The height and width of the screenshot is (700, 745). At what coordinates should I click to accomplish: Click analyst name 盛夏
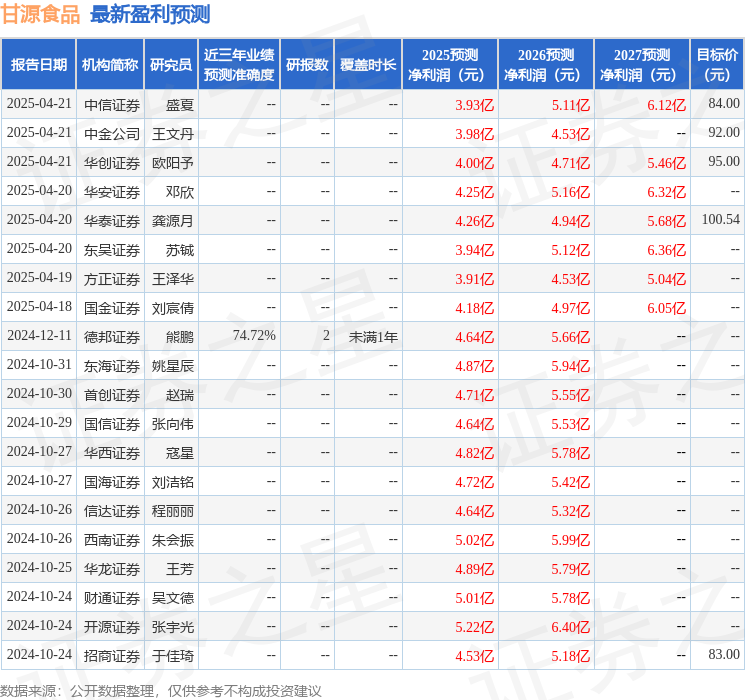pos(180,105)
